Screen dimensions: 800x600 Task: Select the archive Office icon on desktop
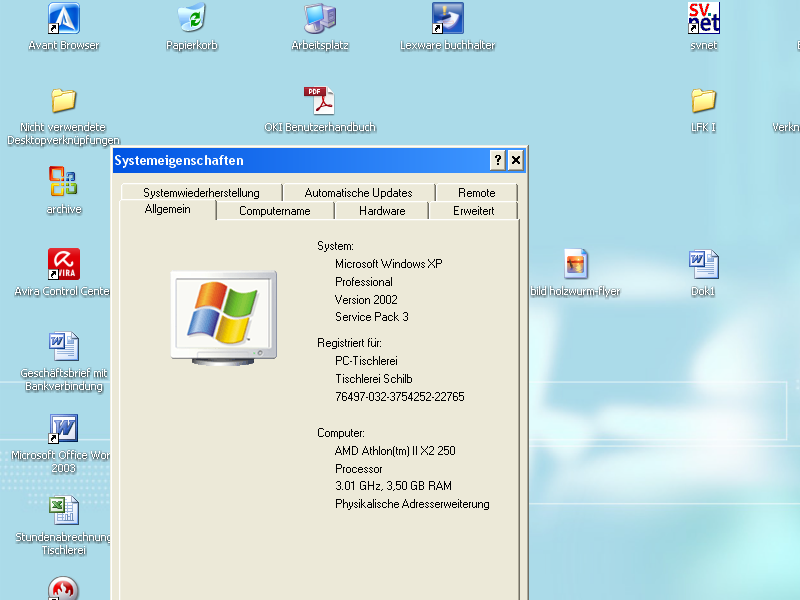[64, 190]
